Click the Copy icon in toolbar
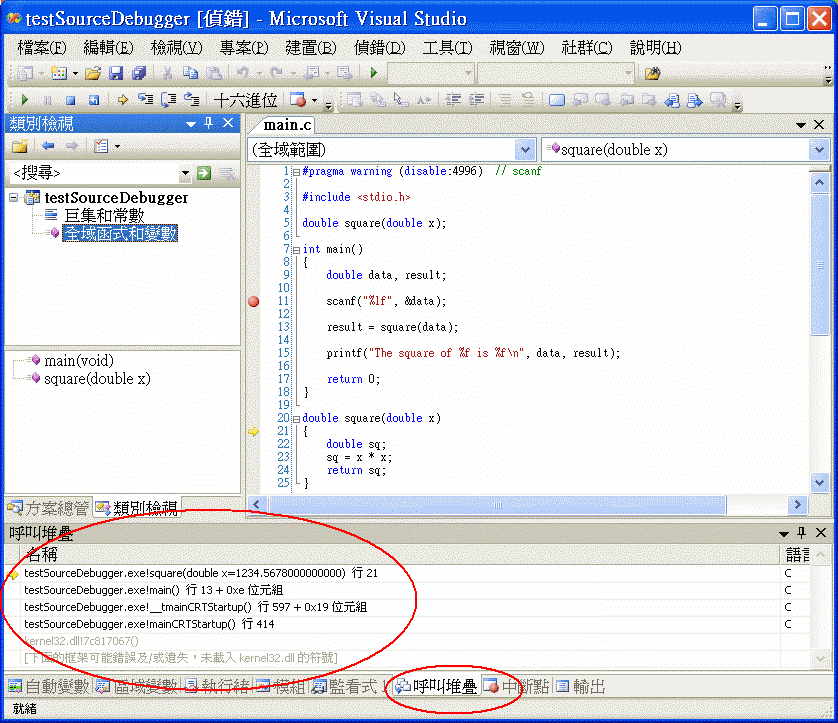Viewport: 838px width, 723px height. (x=190, y=73)
